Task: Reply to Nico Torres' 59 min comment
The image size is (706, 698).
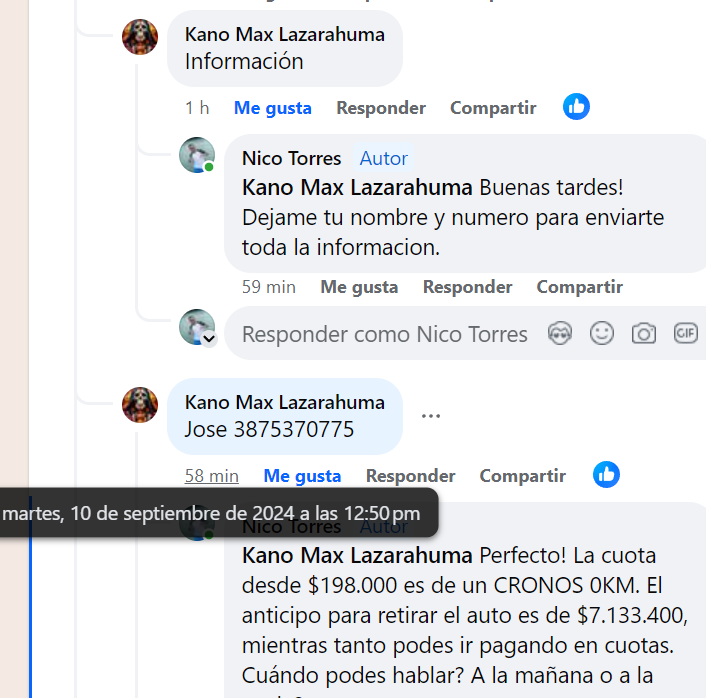Action: 467,287
